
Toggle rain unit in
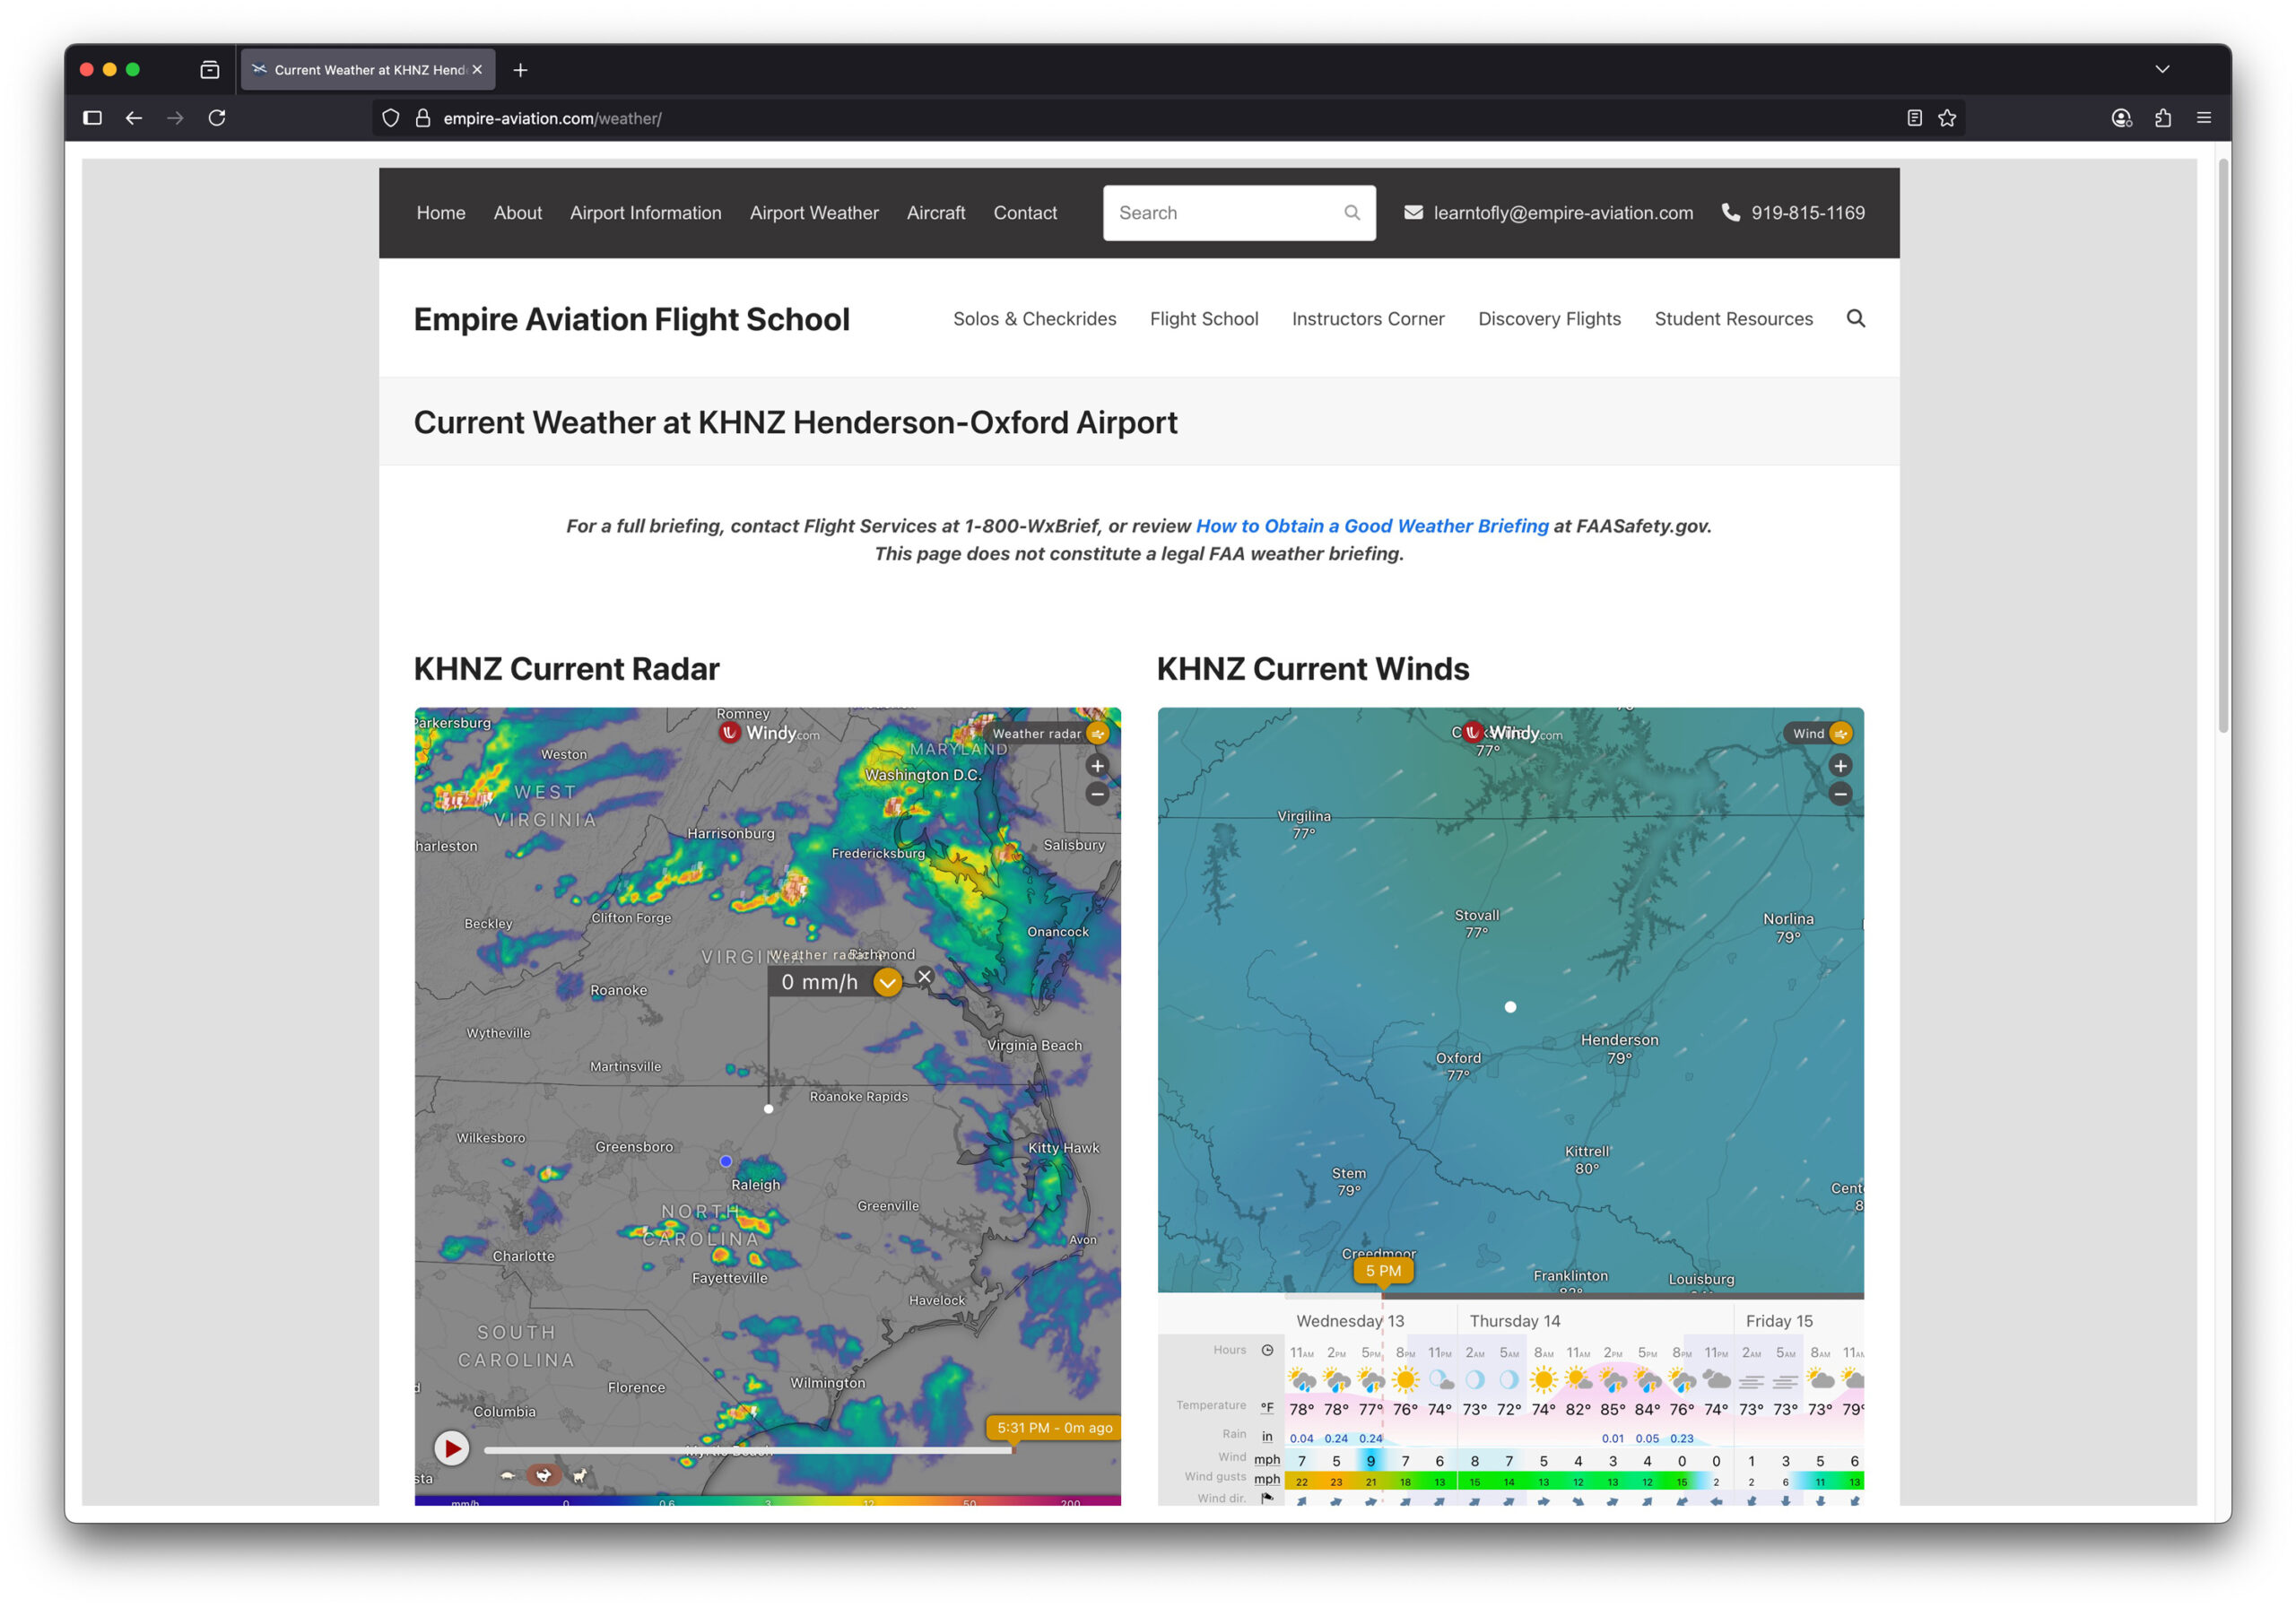coord(1266,1436)
